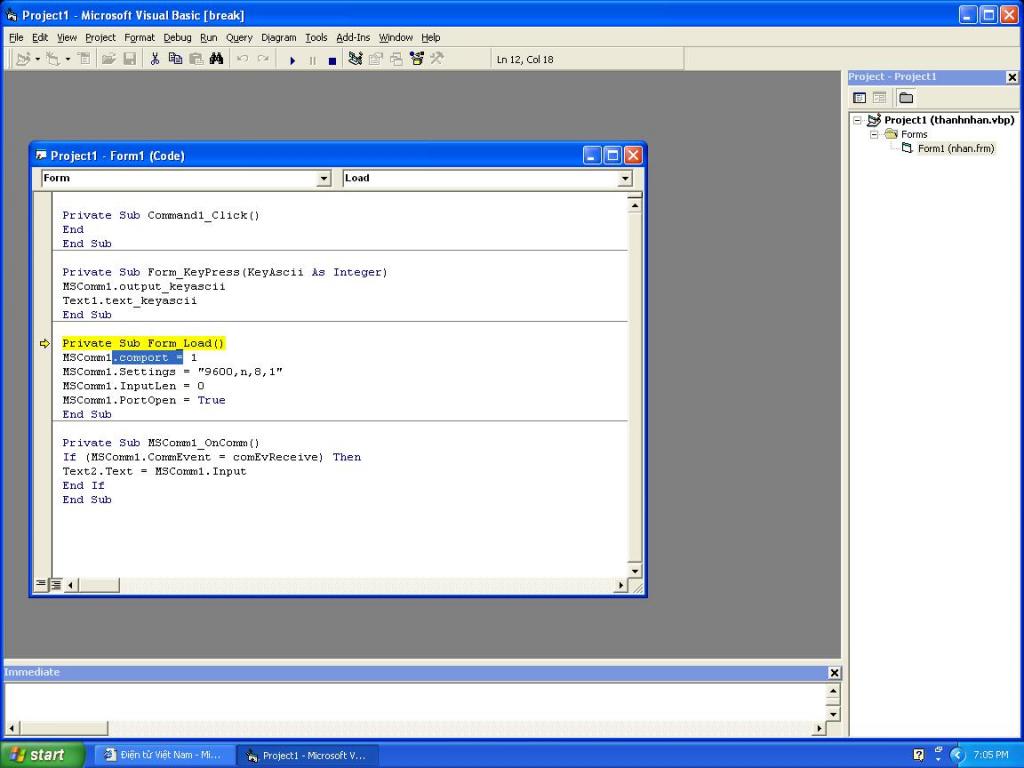1024x768 pixels.
Task: Collapse the Project1 (thanhnhan.vbp) tree node
Action: (857, 120)
